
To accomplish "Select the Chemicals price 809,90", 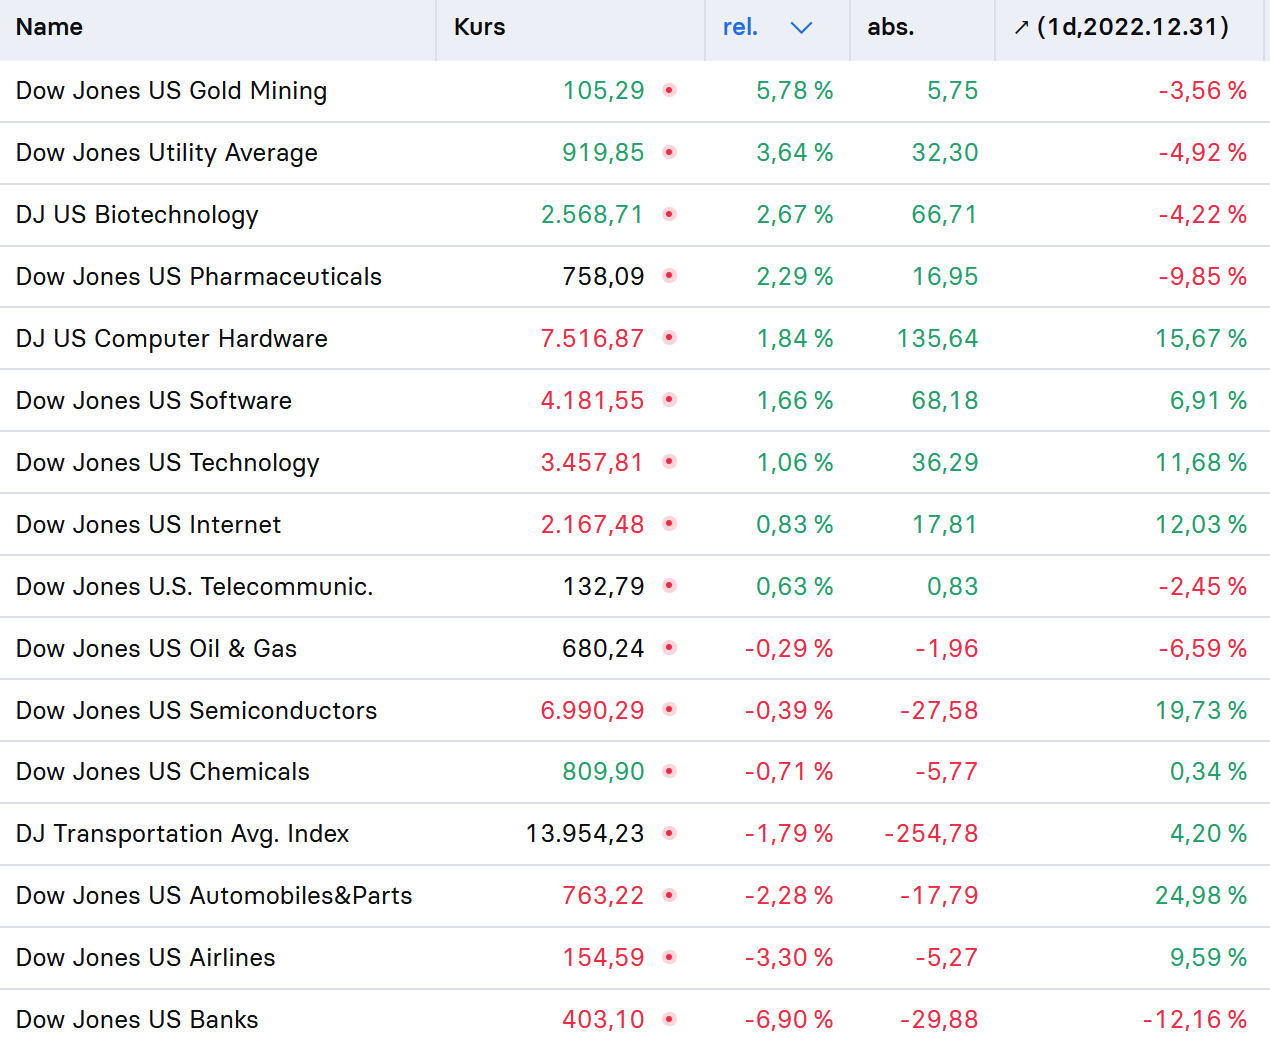I will coord(603,772).
